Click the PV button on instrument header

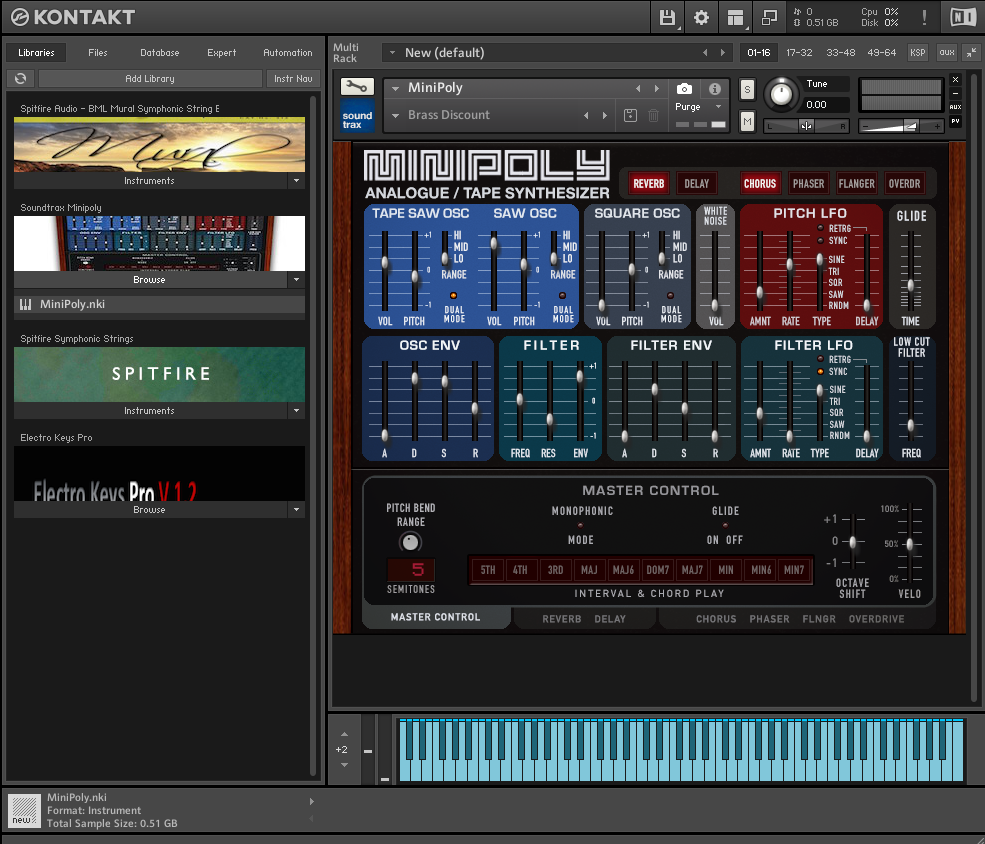coord(955,121)
